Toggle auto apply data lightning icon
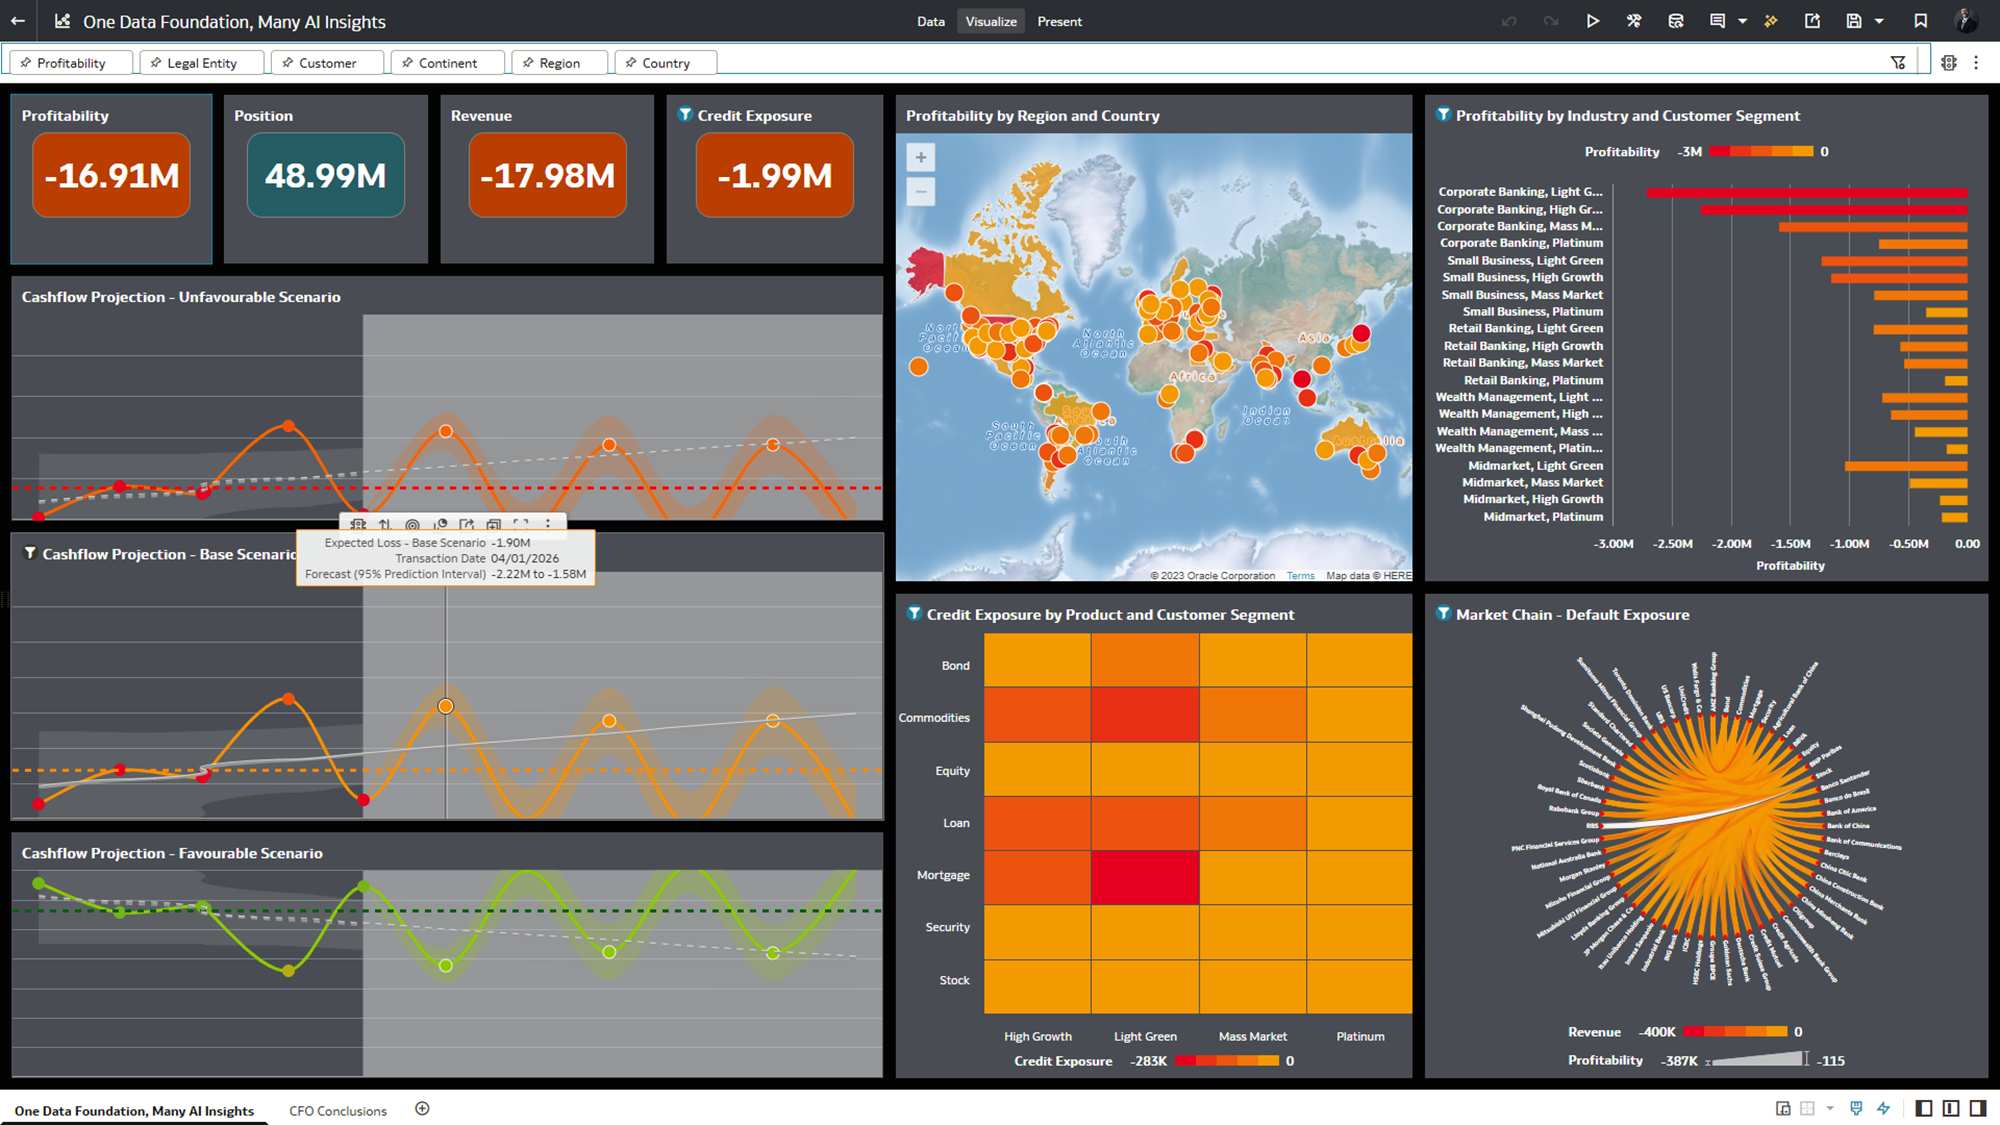Screen dimensions: 2000x1125 coord(1884,1108)
